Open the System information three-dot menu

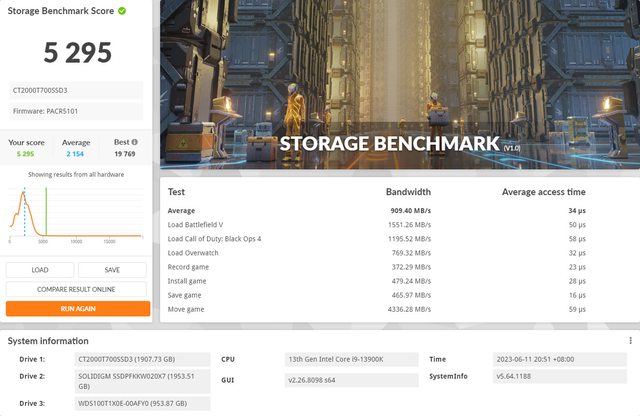coord(630,340)
